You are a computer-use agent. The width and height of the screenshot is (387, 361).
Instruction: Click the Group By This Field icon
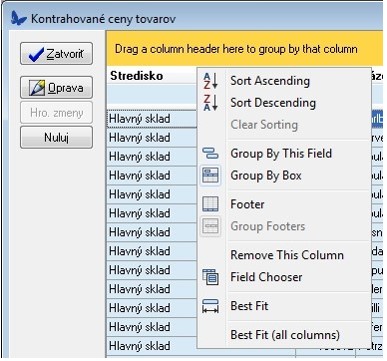[210, 153]
